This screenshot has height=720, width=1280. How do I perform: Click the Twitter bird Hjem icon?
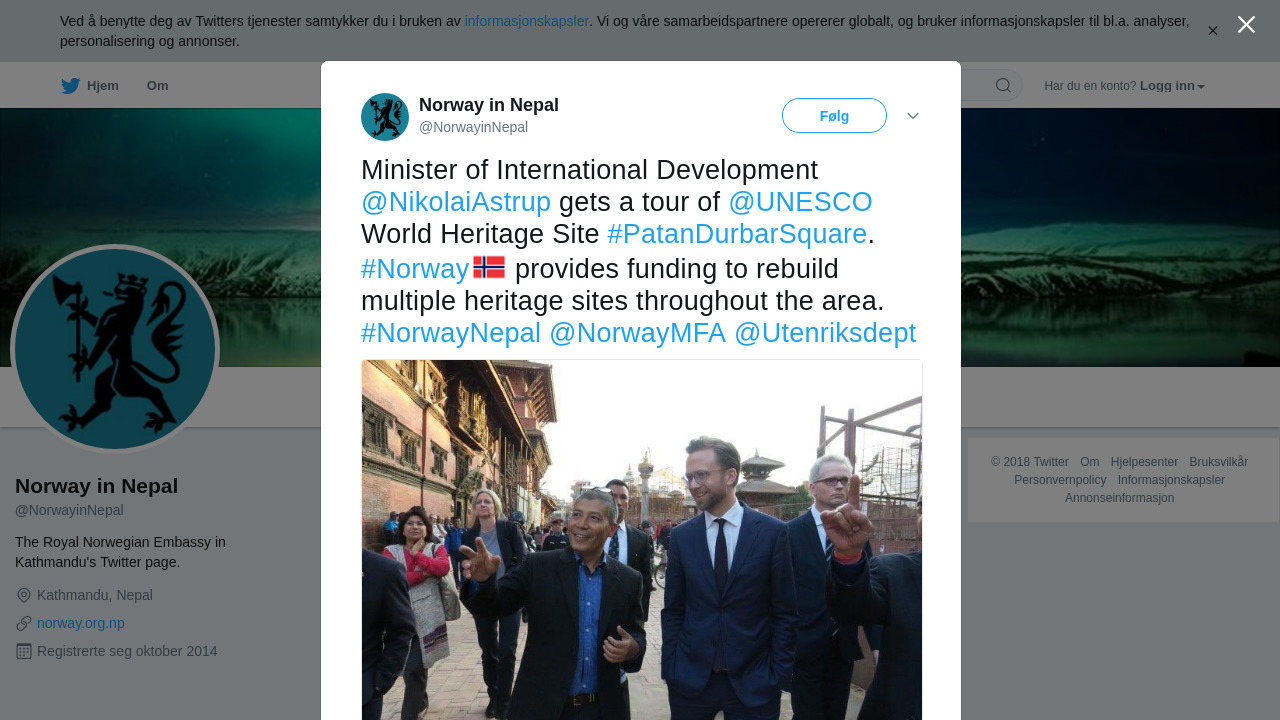pyautogui.click(x=70, y=86)
